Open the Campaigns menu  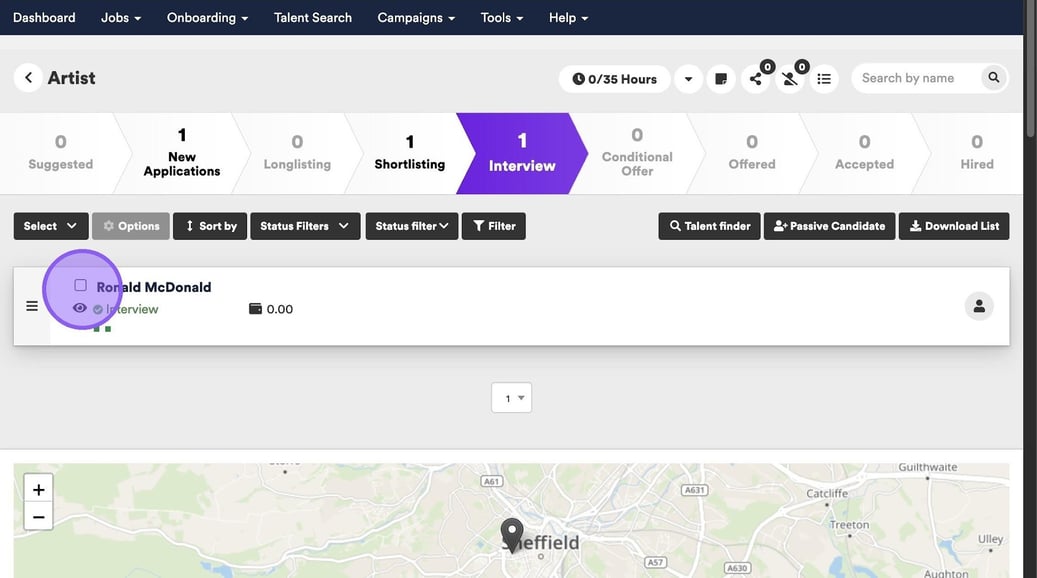click(x=416, y=17)
